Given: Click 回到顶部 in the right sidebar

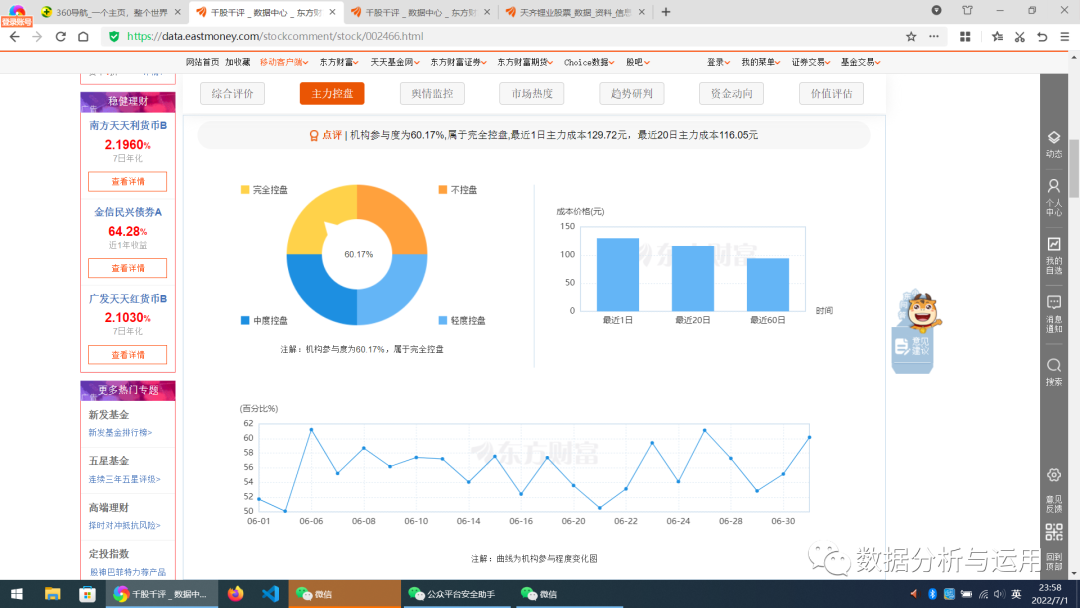Looking at the screenshot, I should [x=1054, y=560].
